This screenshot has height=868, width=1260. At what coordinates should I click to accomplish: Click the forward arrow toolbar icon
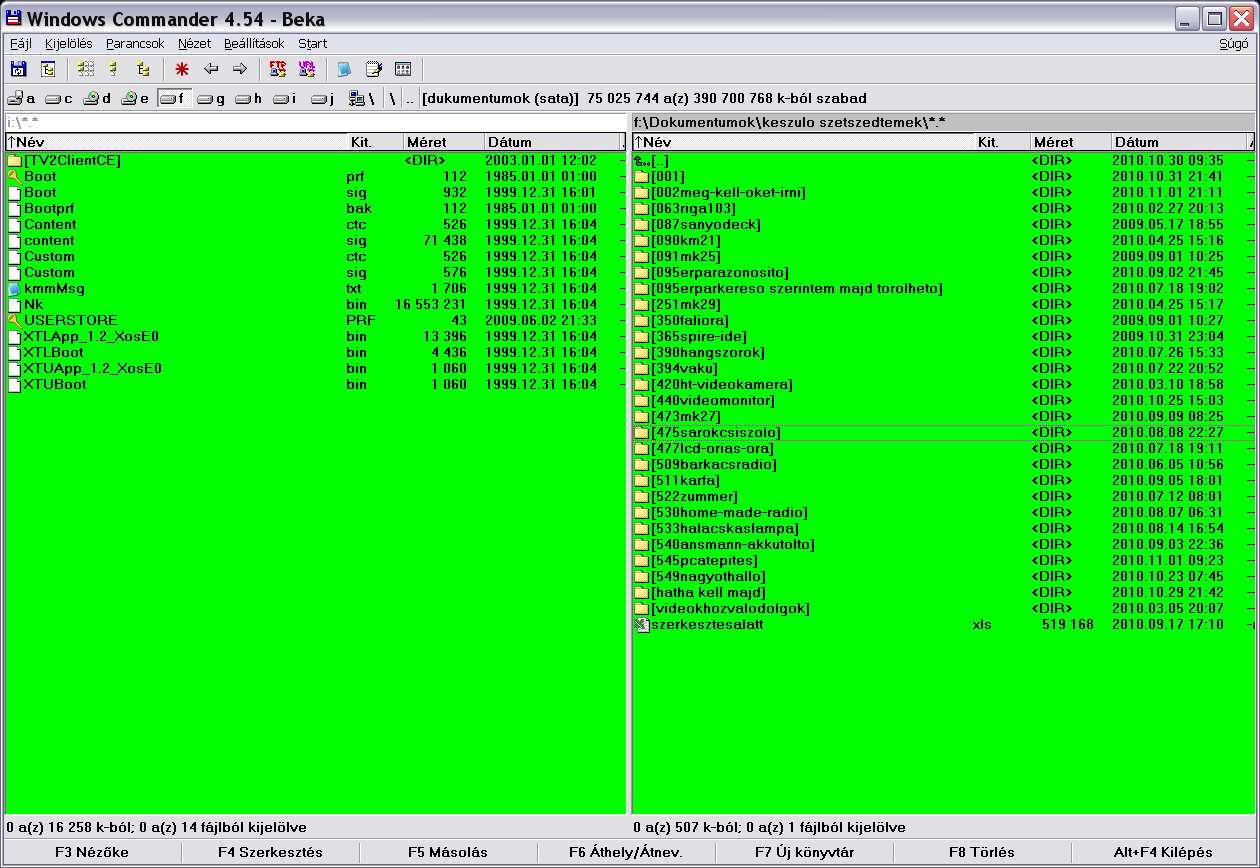[239, 69]
